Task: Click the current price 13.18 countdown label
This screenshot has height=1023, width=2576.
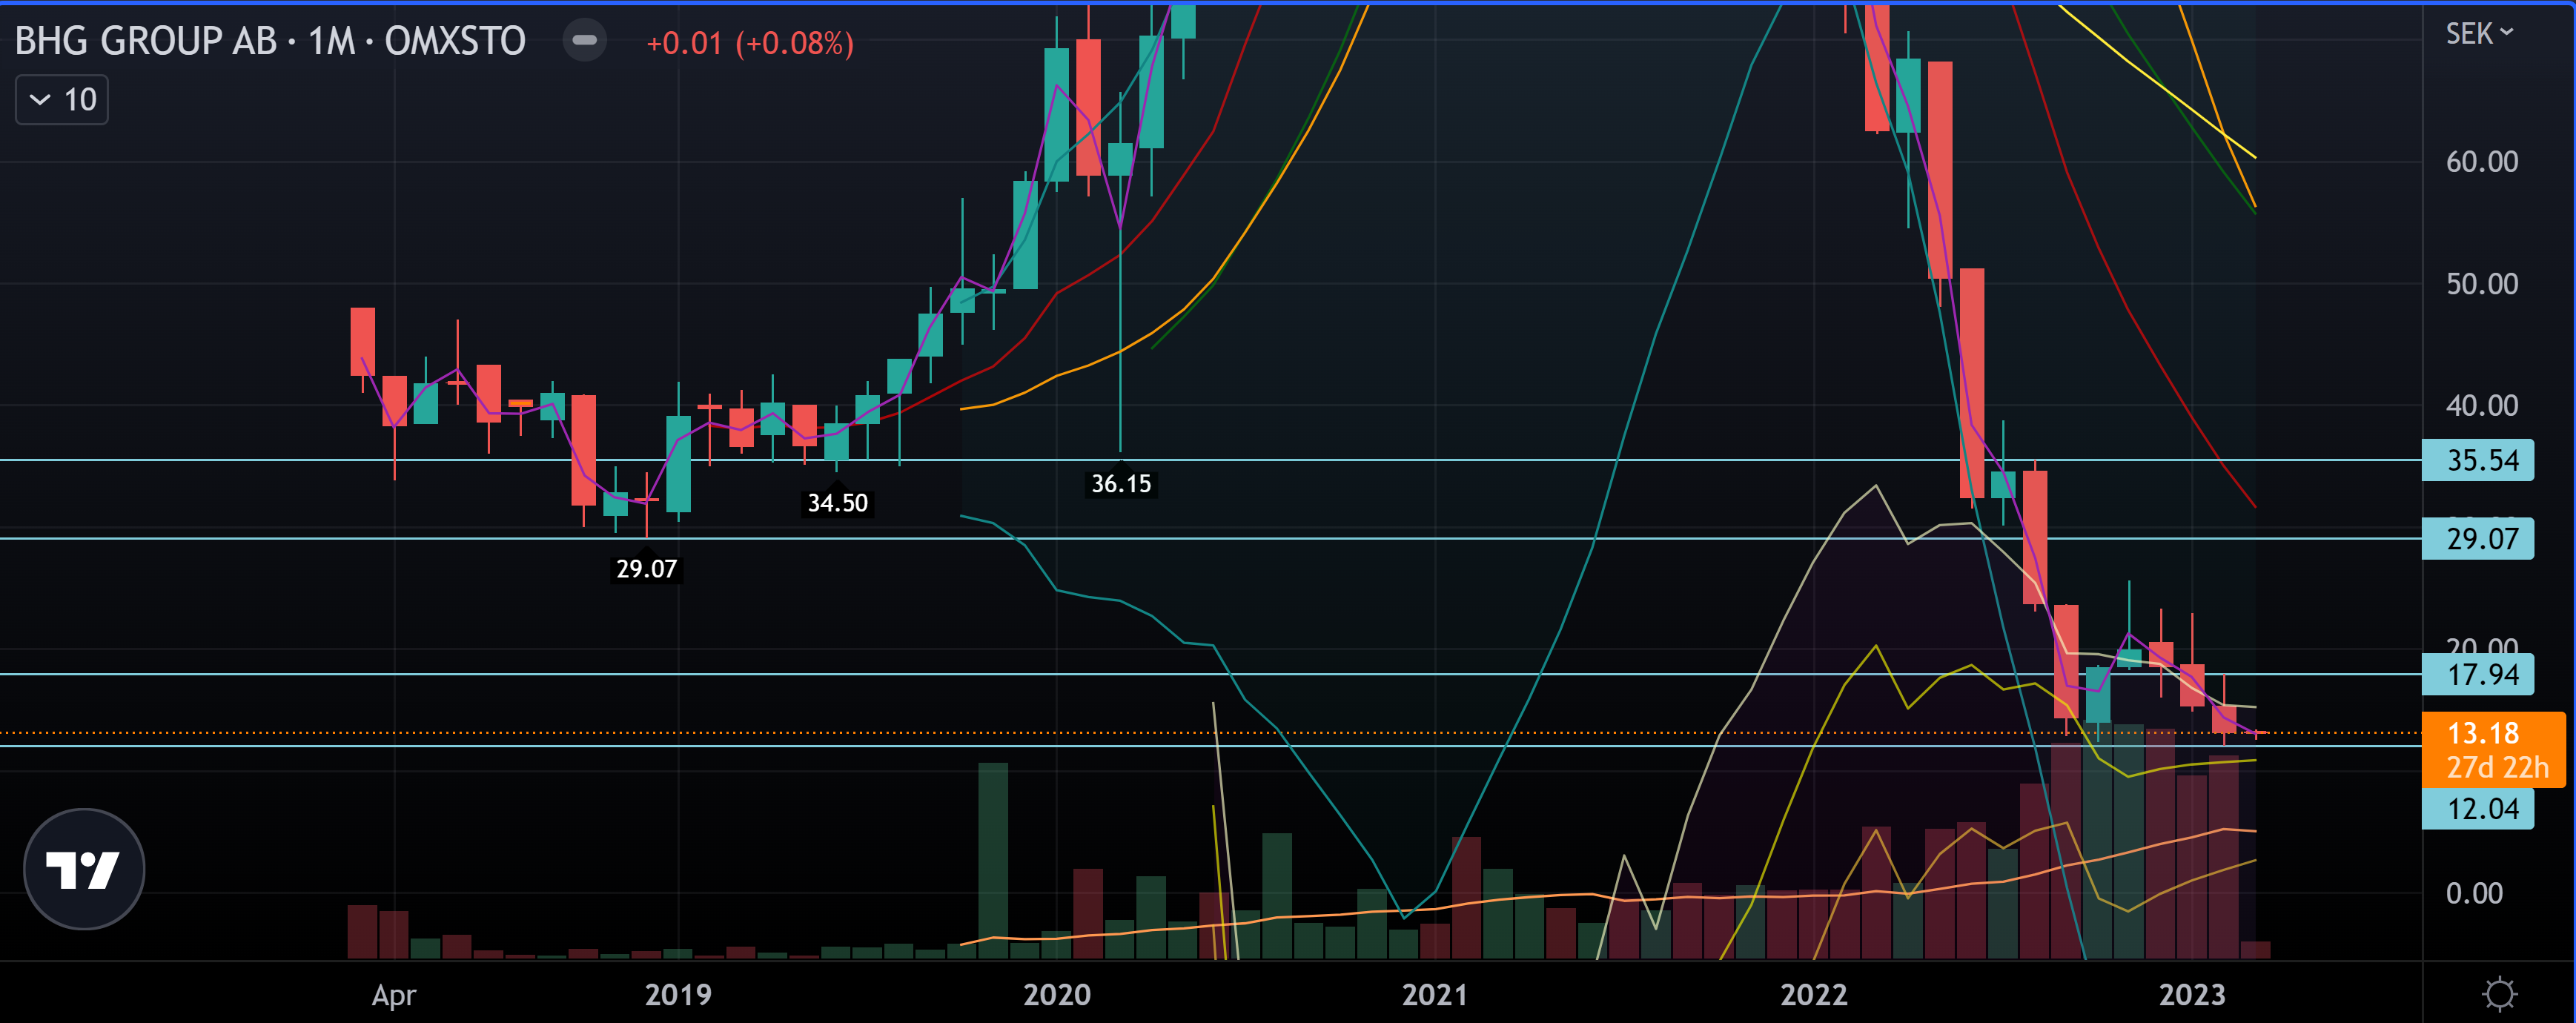Action: point(2494,749)
